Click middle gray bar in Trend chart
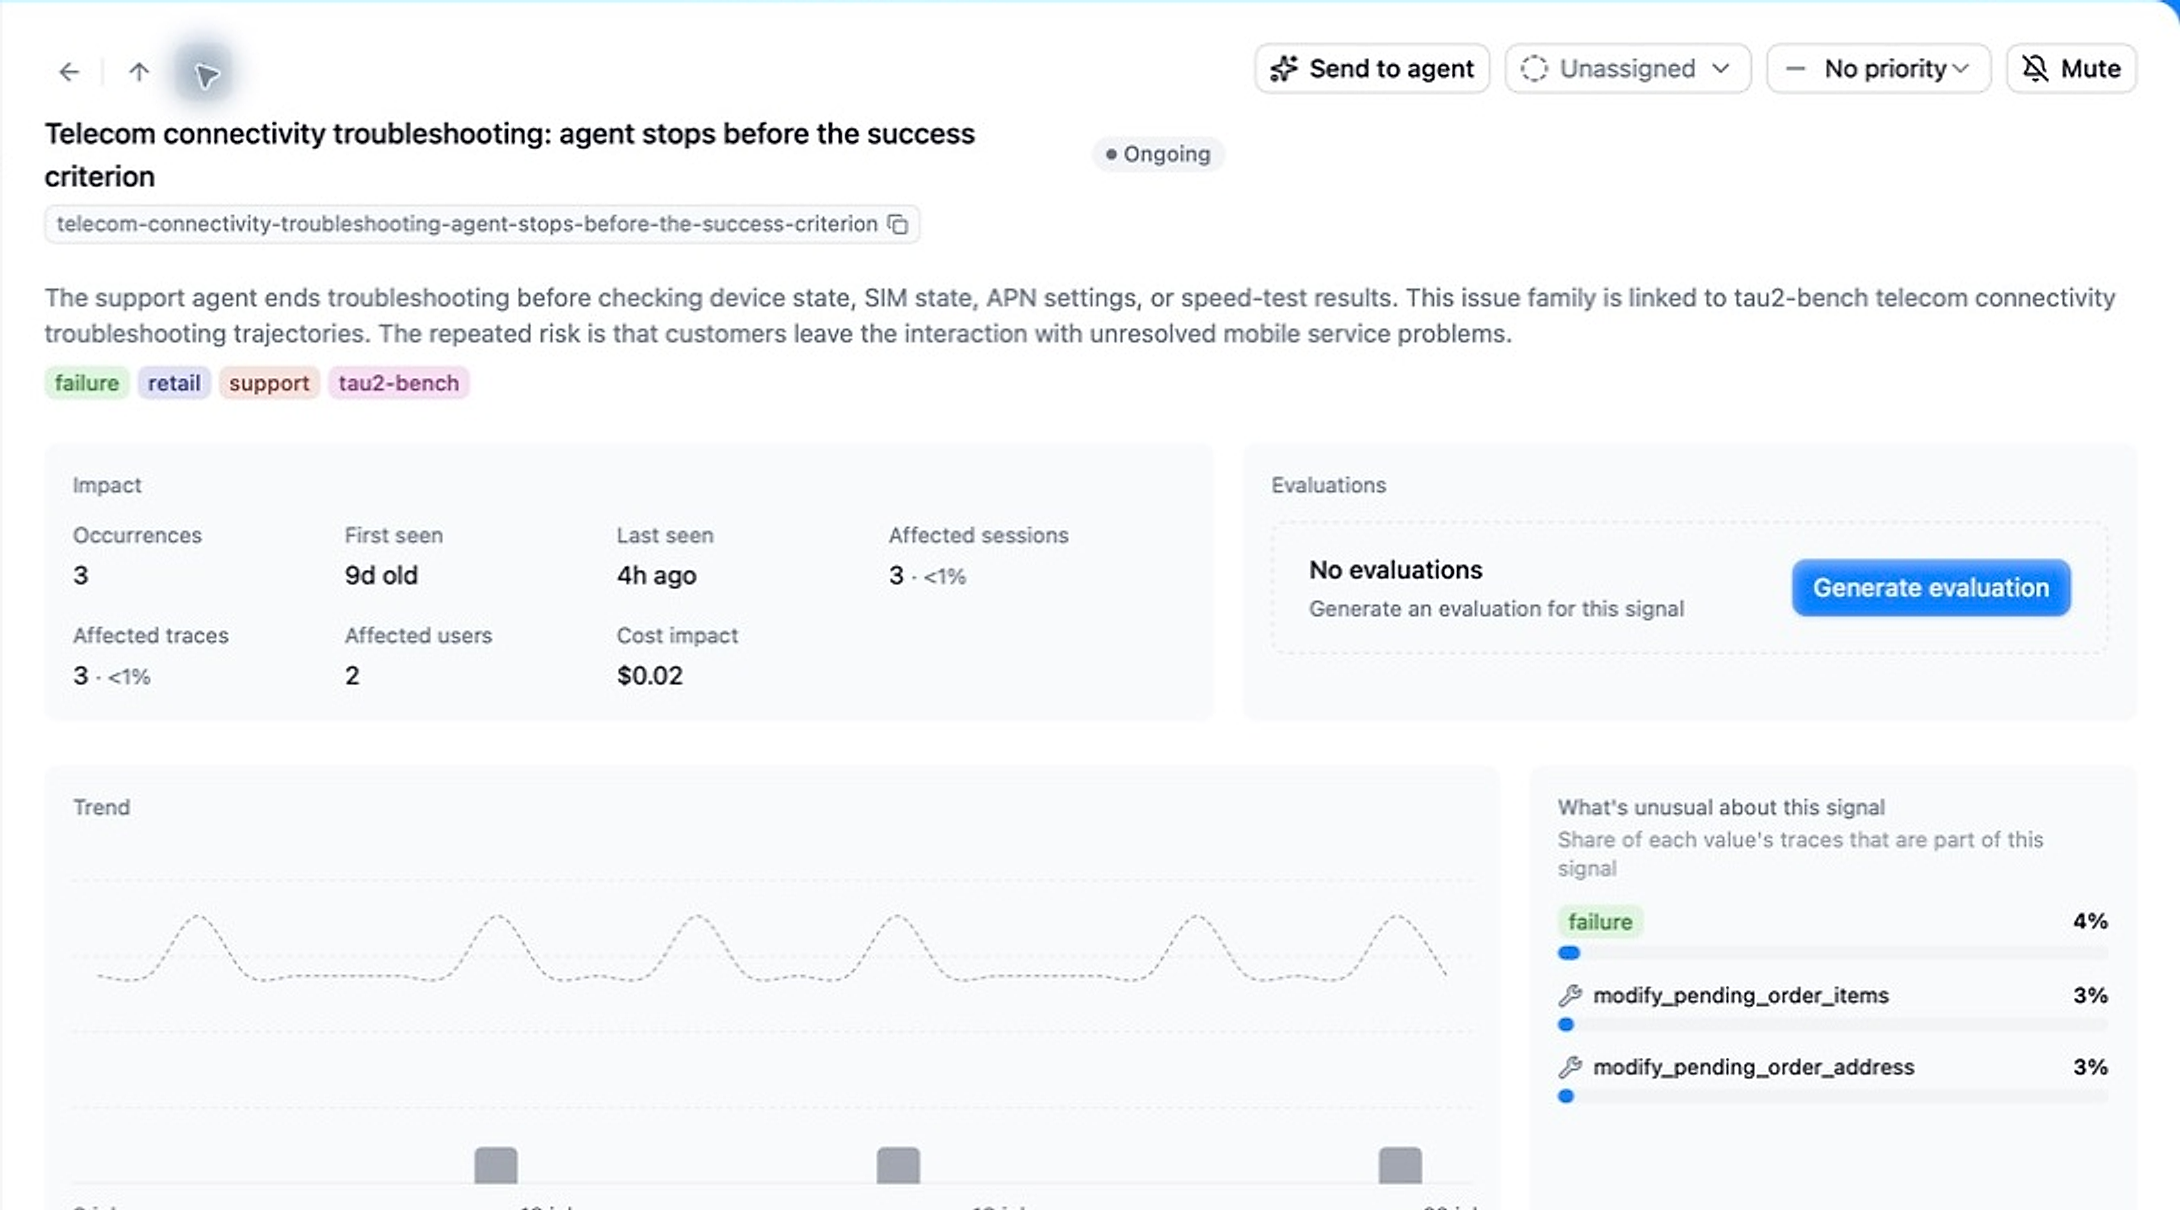The width and height of the screenshot is (2180, 1210). coord(898,1165)
